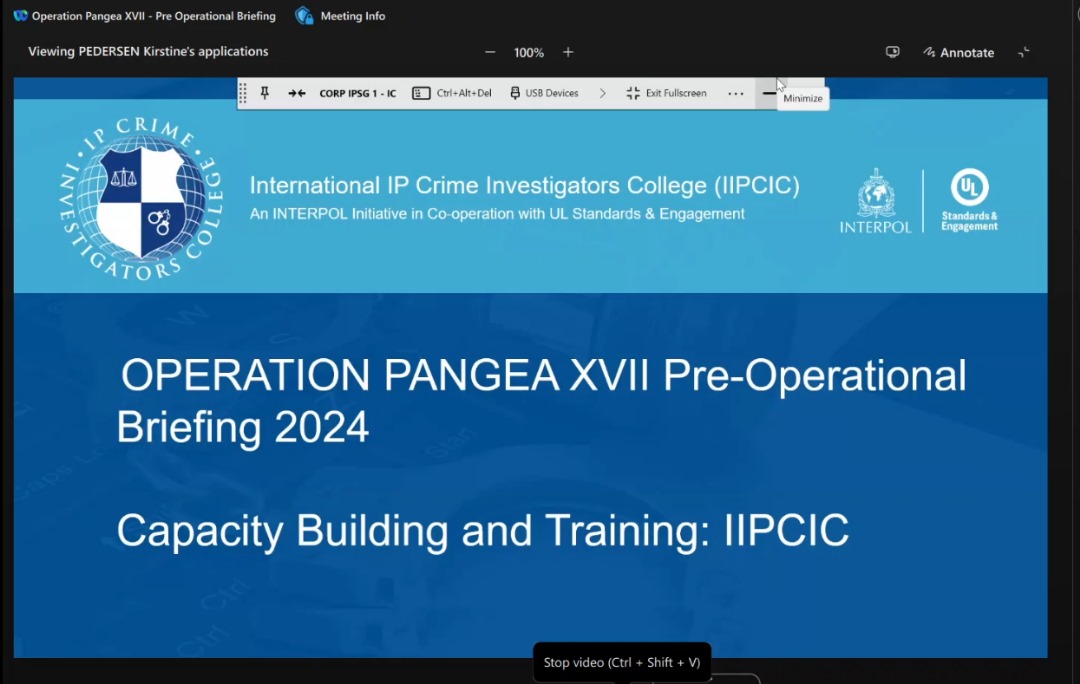1080x684 pixels.
Task: Click the CORP IPSG 1 - IC label
Action: (x=357, y=94)
